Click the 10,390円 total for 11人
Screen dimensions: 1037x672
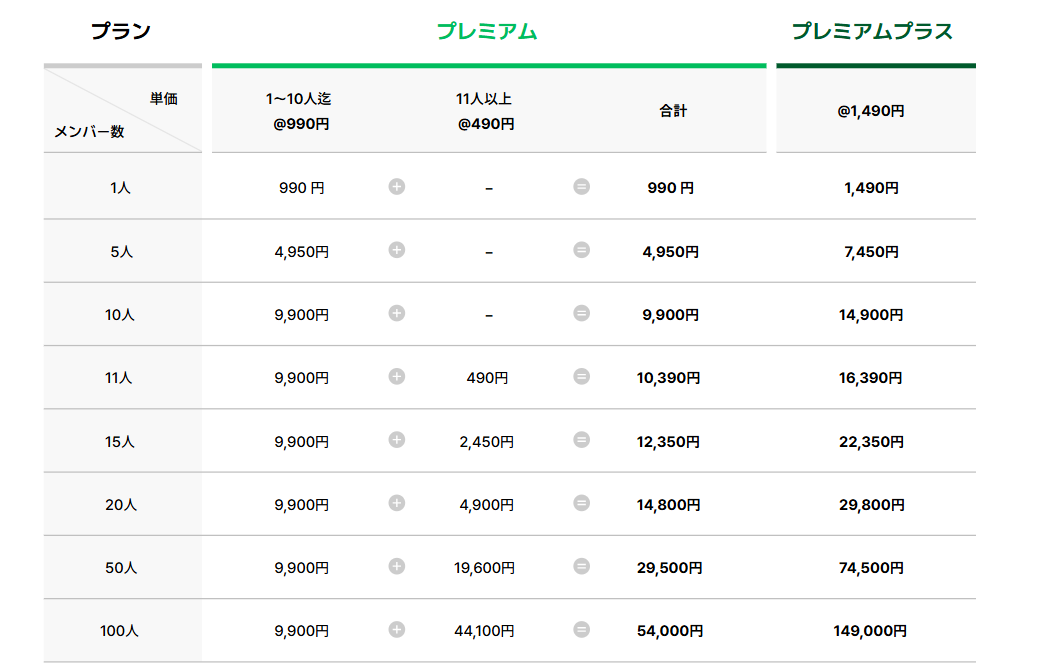tap(669, 378)
